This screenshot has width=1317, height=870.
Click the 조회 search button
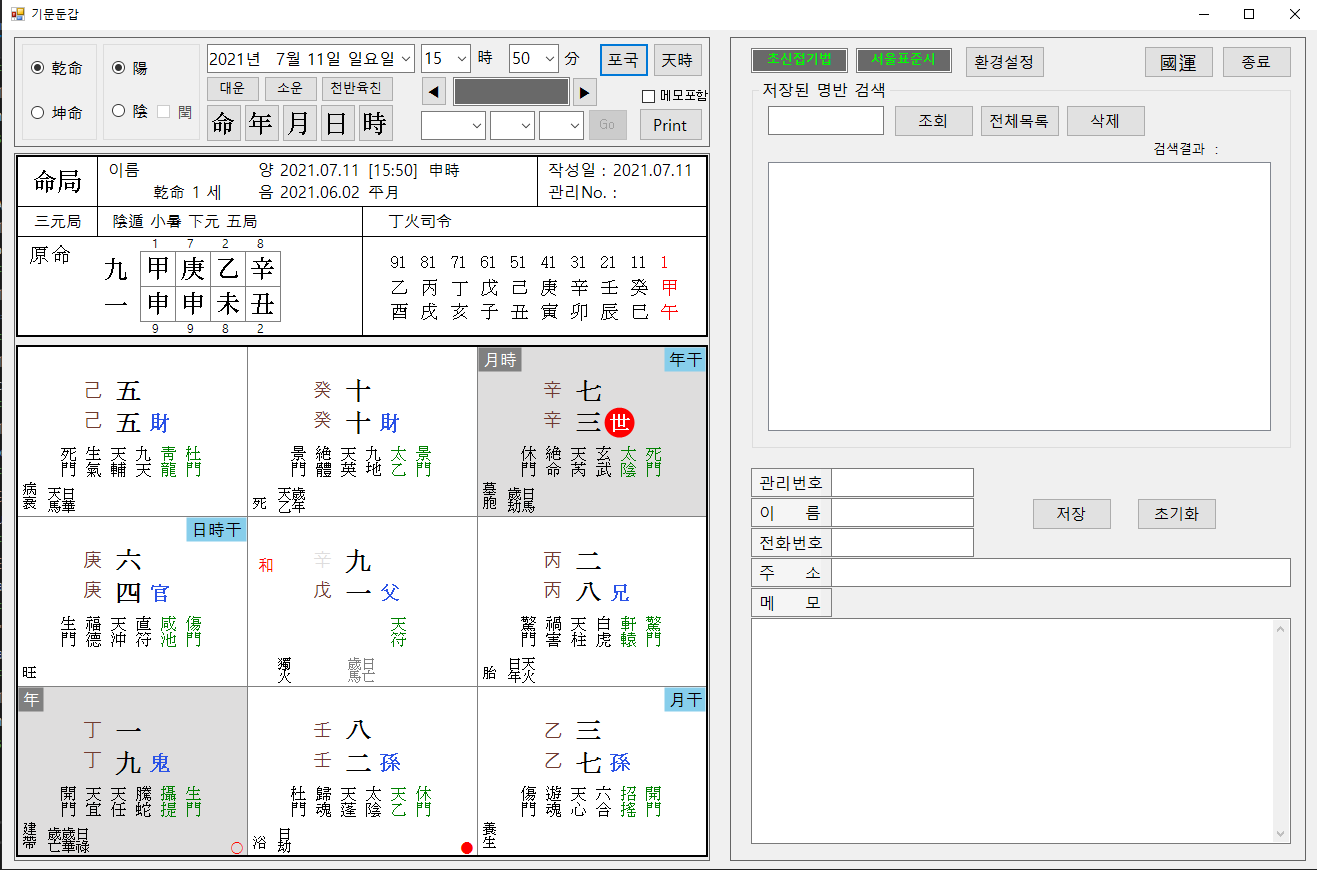[x=933, y=121]
